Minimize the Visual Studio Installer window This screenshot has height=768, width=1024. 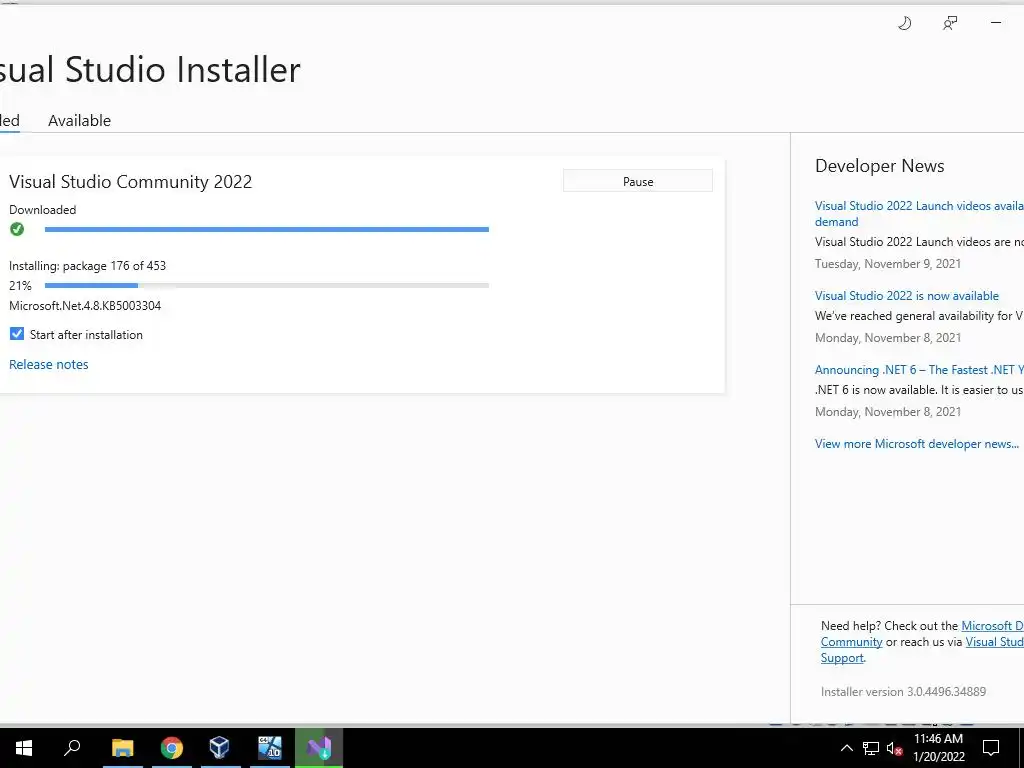point(996,23)
